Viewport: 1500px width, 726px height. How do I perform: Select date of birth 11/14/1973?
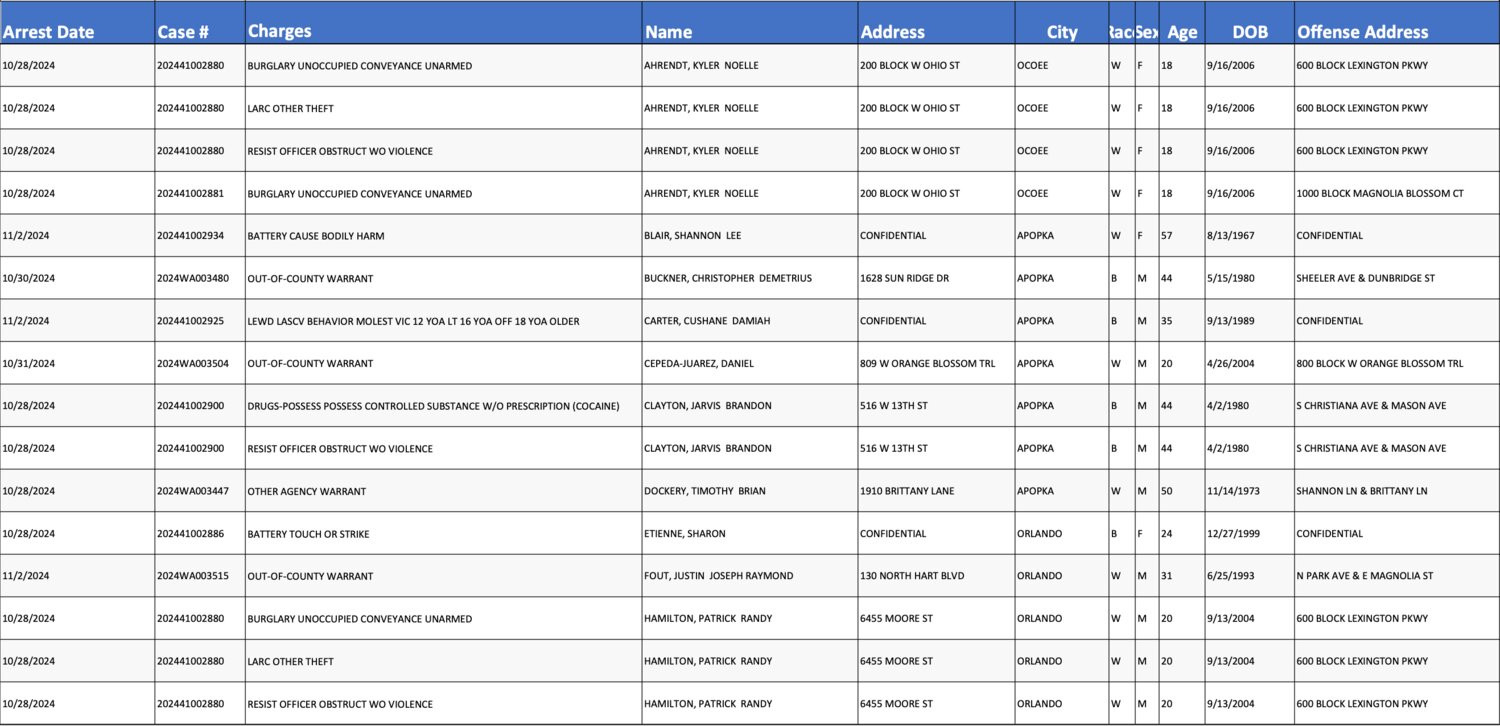point(1250,491)
